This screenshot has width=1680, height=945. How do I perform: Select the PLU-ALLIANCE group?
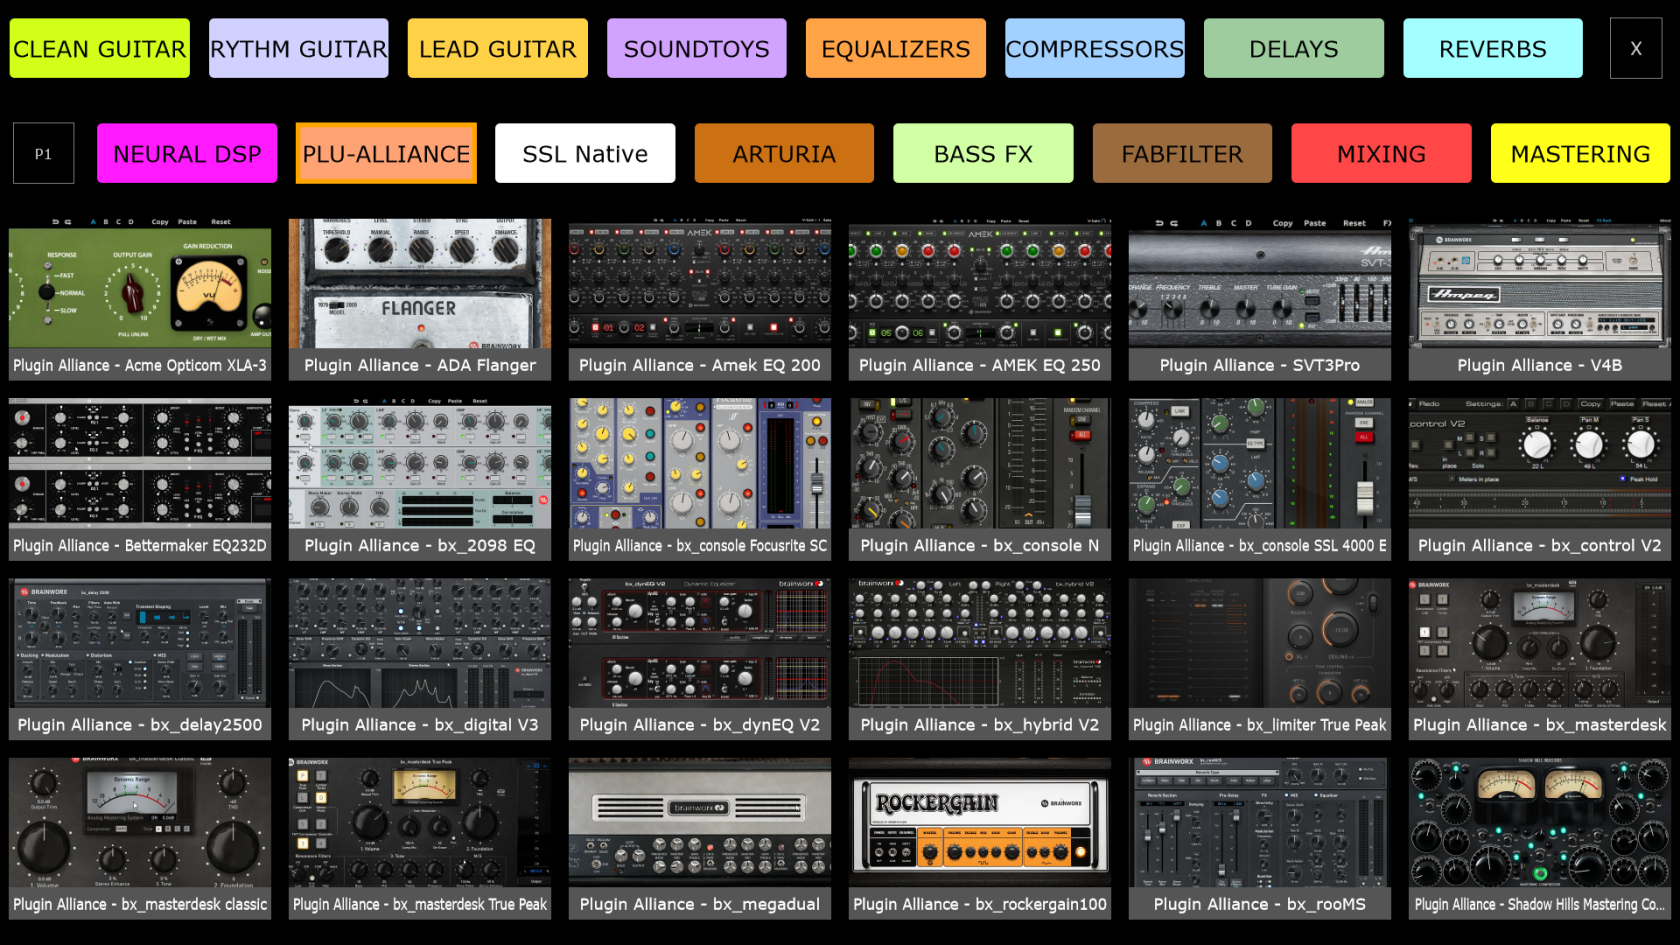coord(386,153)
